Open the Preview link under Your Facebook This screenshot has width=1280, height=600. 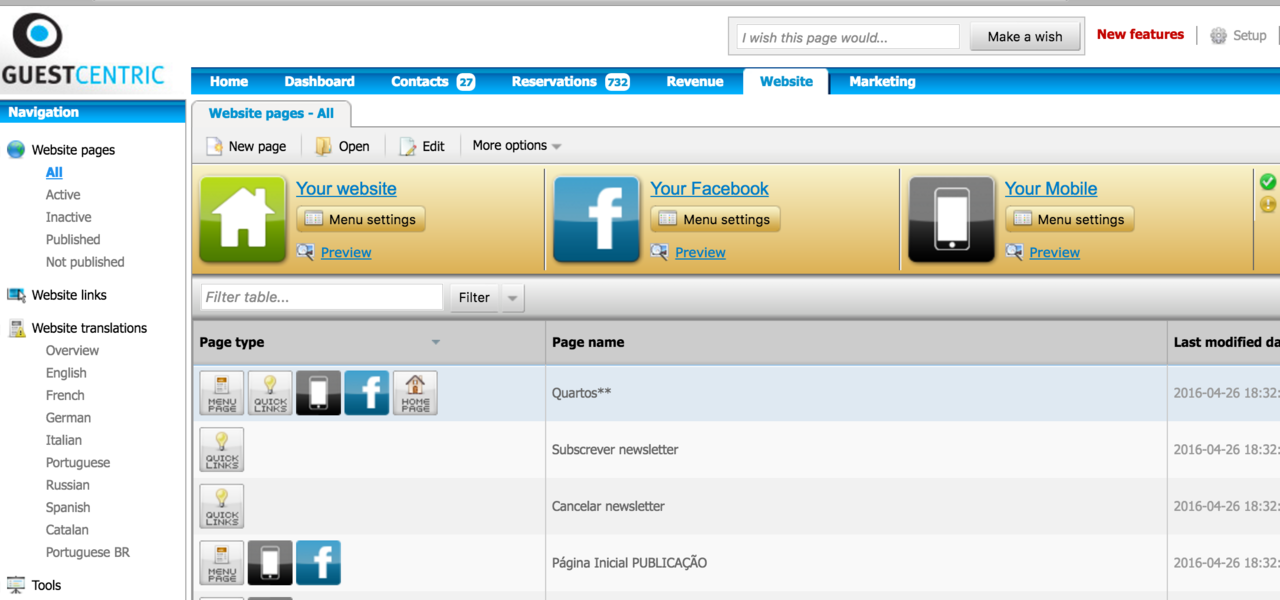(x=700, y=253)
